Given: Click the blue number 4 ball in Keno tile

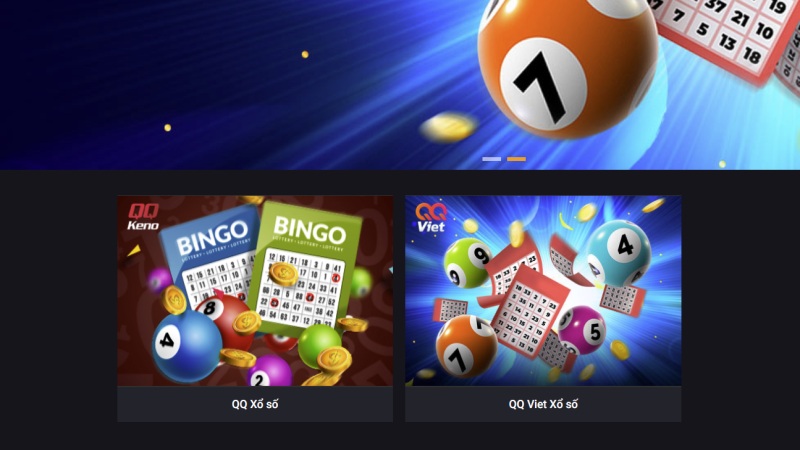Looking at the screenshot, I should 187,346.
